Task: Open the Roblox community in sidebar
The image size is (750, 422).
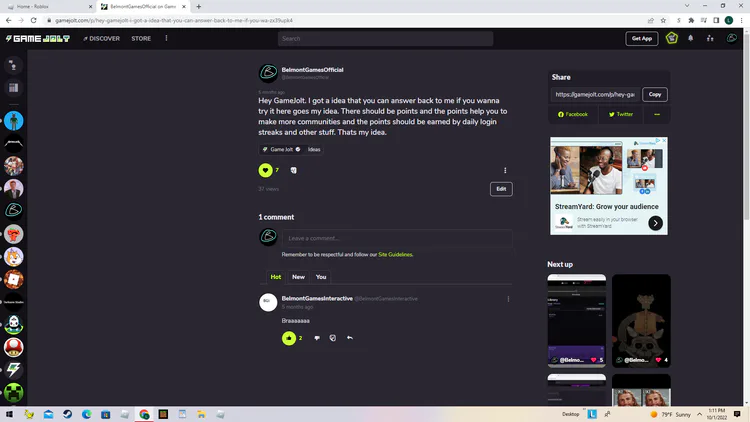Action: (13, 279)
